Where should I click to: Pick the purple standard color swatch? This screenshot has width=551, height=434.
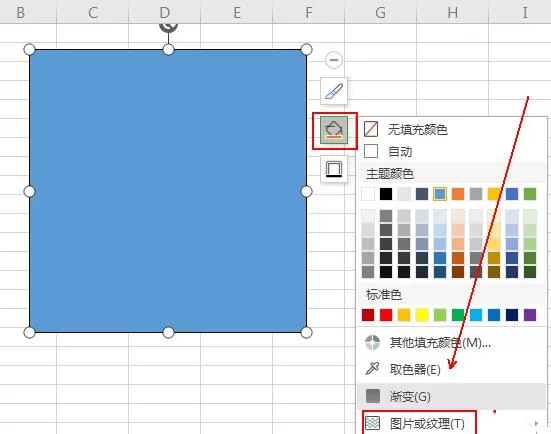tap(530, 315)
